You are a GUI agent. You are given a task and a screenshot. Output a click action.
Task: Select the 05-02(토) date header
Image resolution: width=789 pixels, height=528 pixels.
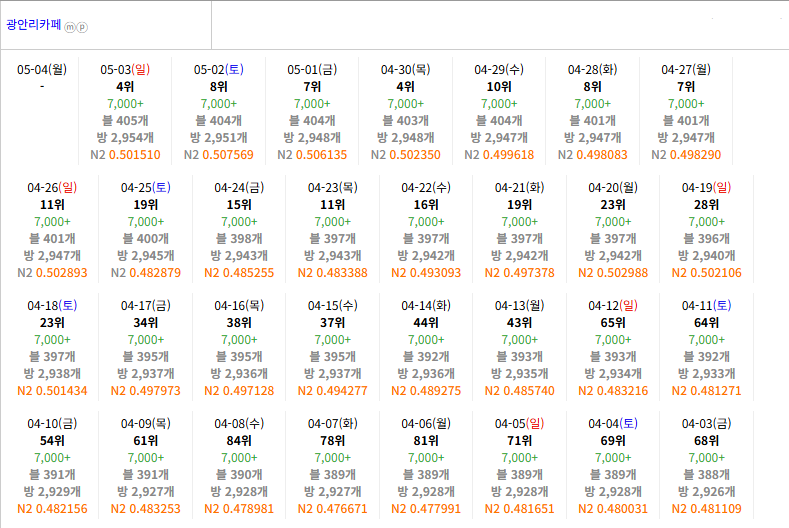pyautogui.click(x=219, y=69)
